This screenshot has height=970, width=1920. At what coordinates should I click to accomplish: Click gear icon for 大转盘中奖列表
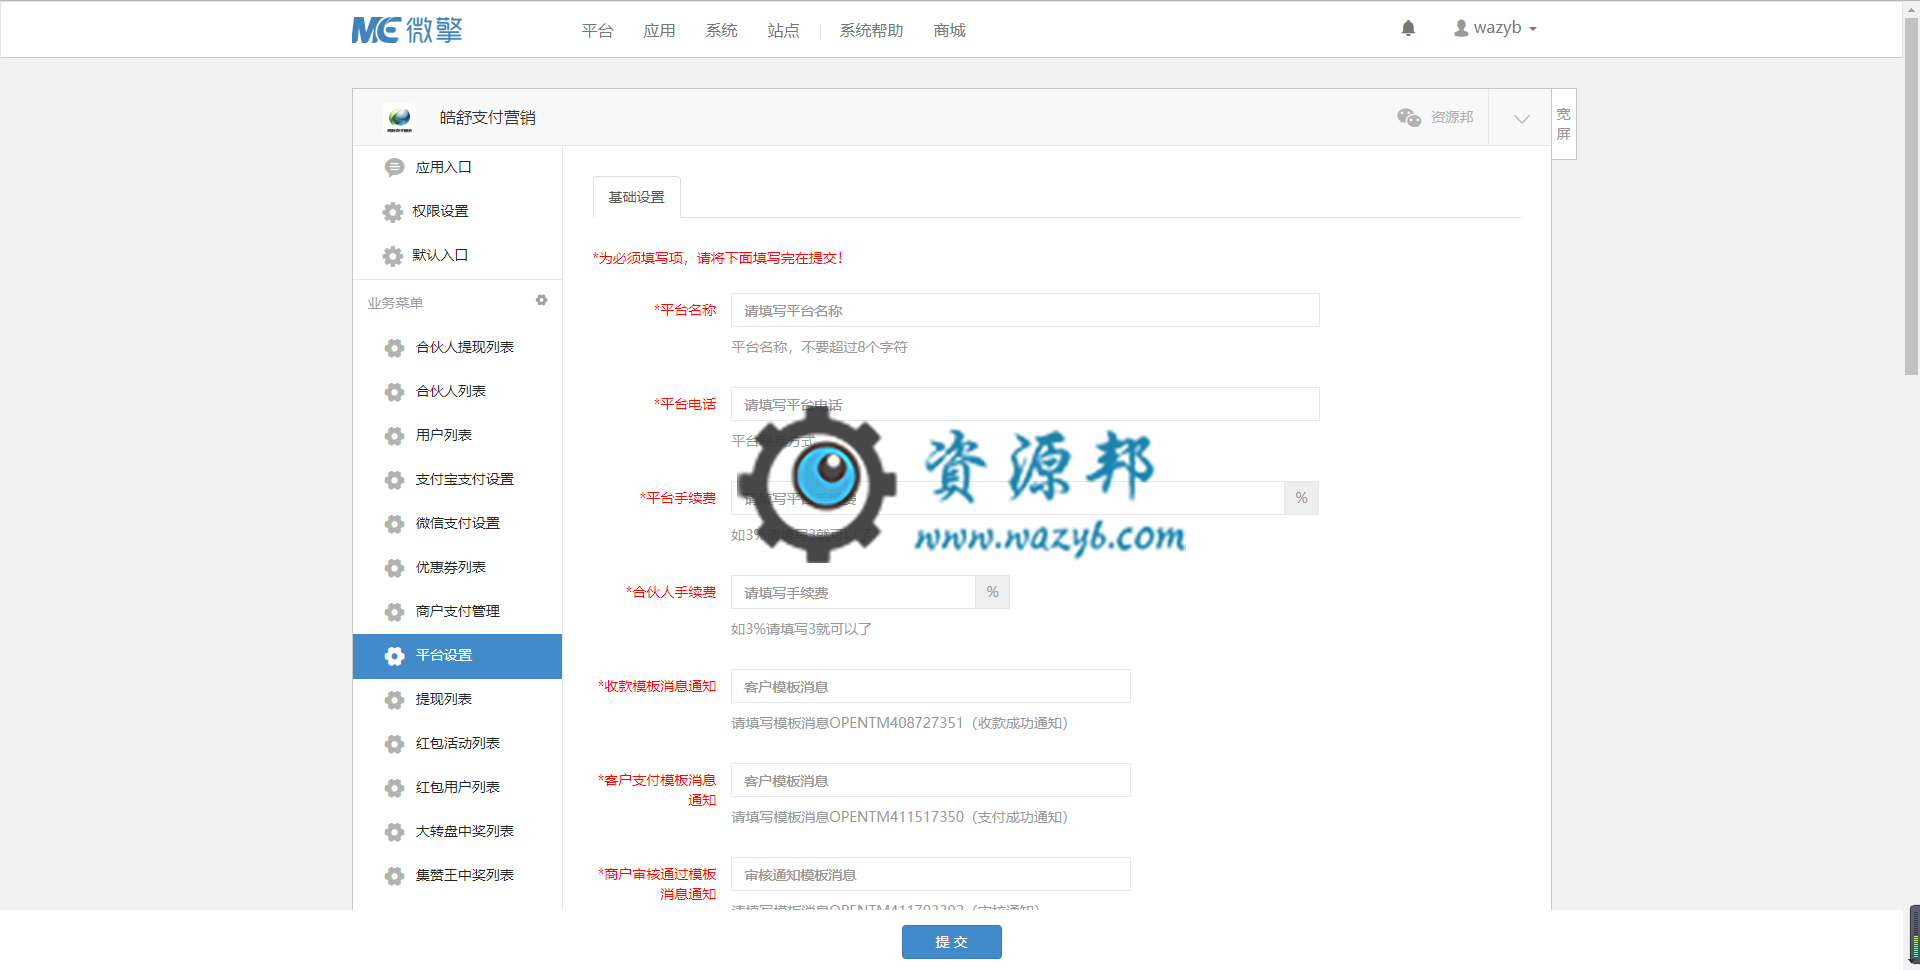394,831
